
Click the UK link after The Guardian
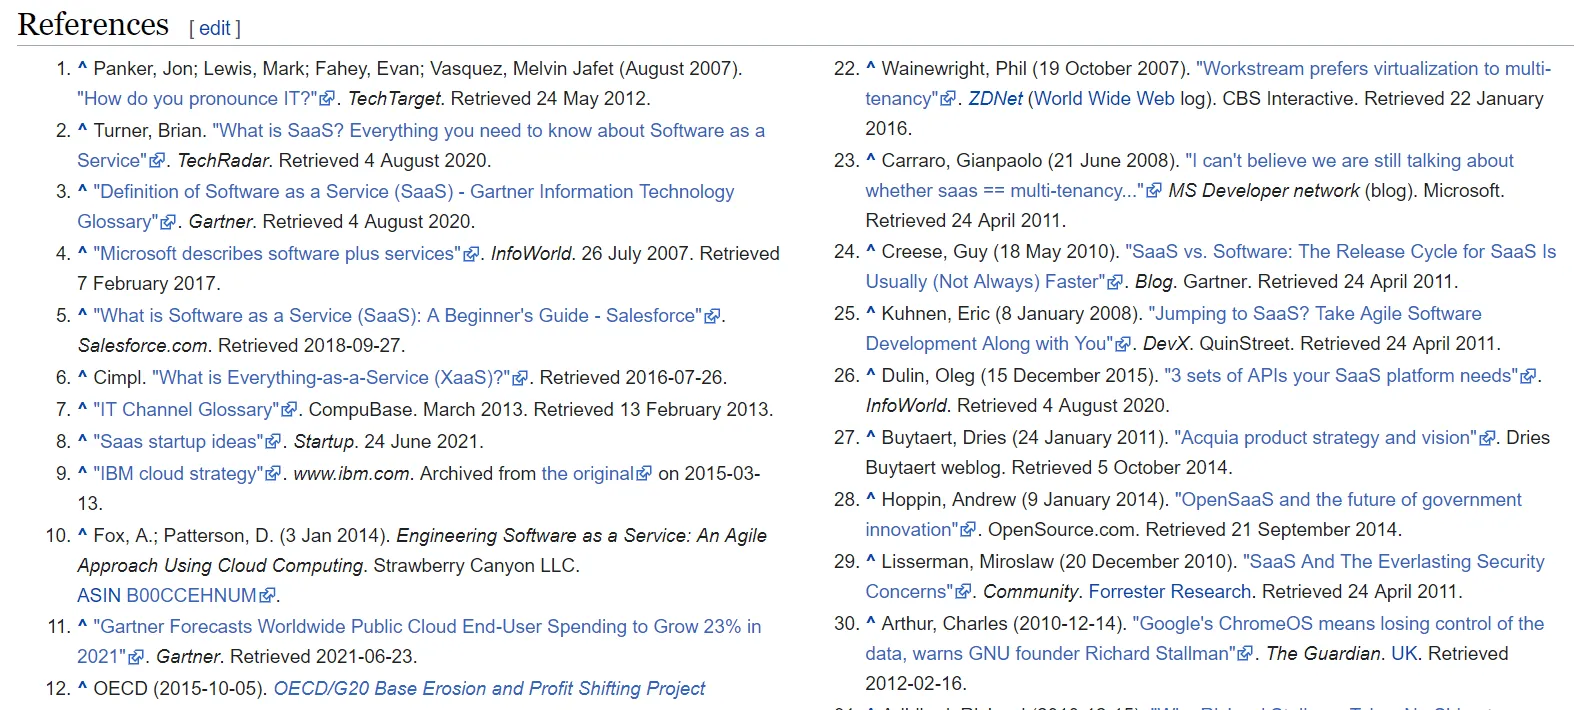click(x=1404, y=654)
